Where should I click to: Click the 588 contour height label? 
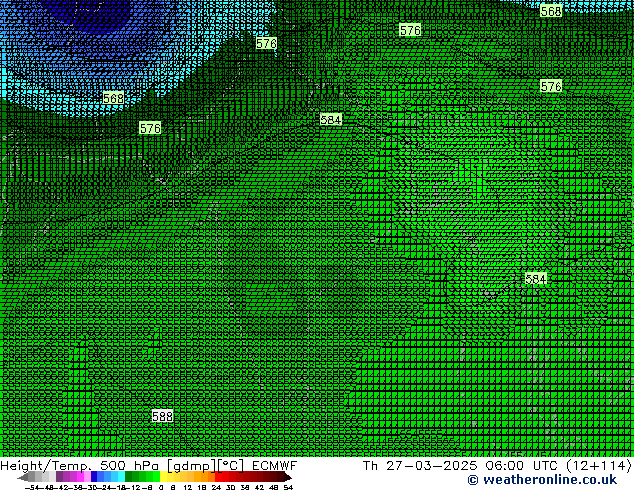pyautogui.click(x=163, y=416)
